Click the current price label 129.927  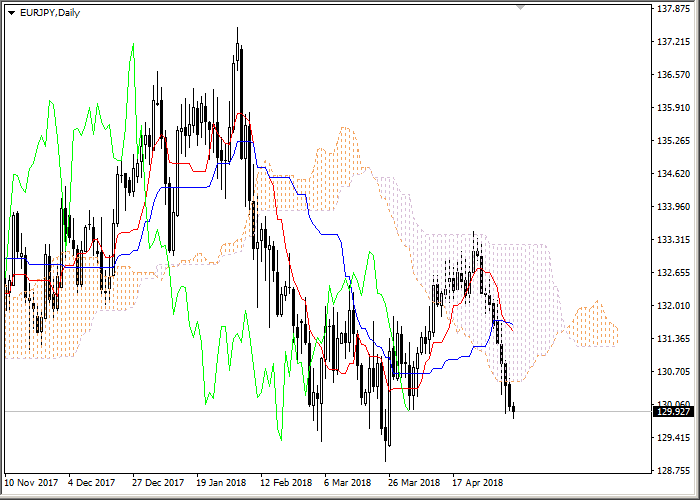click(673, 411)
